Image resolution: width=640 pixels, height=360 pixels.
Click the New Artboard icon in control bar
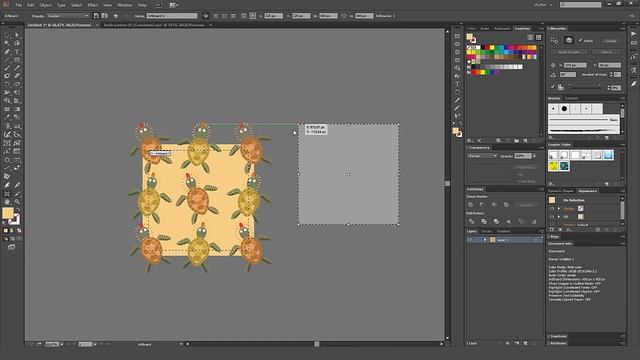(x=116, y=16)
